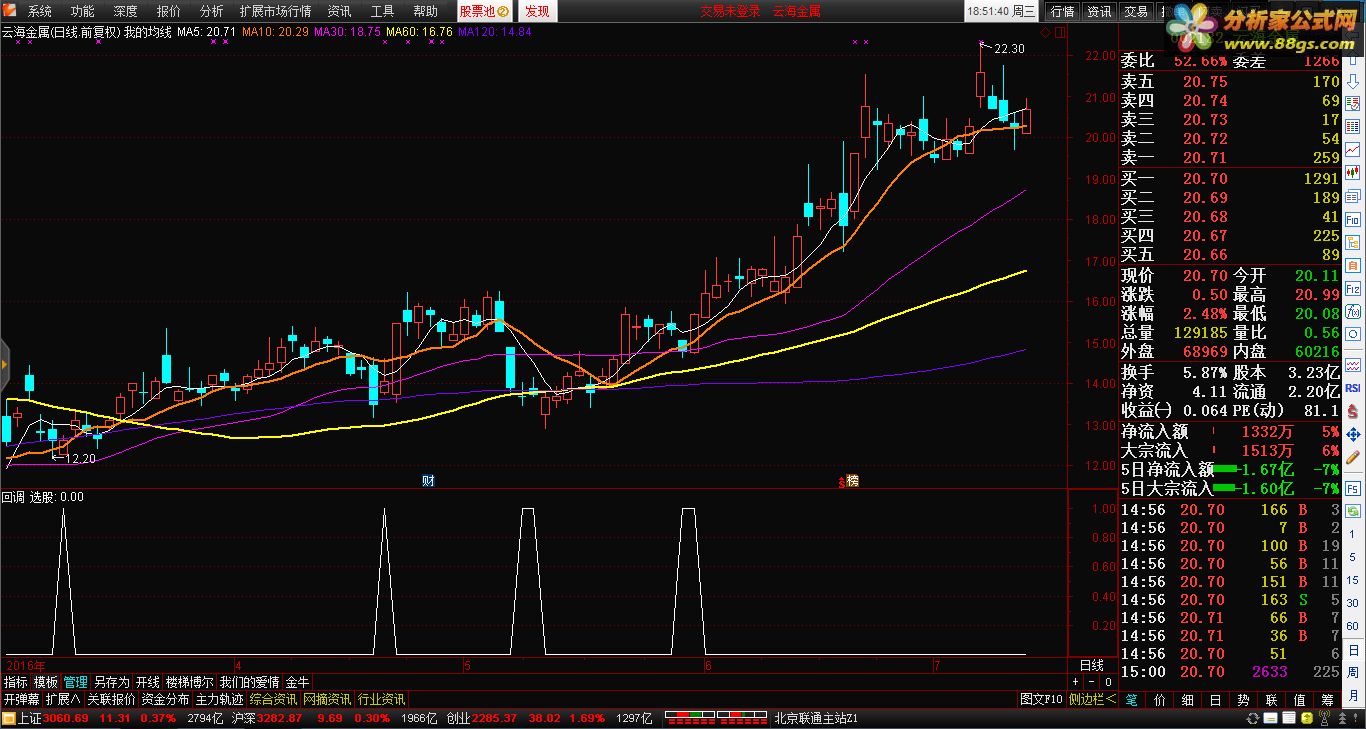
Task: Open the 功能 menu
Action: (x=83, y=11)
